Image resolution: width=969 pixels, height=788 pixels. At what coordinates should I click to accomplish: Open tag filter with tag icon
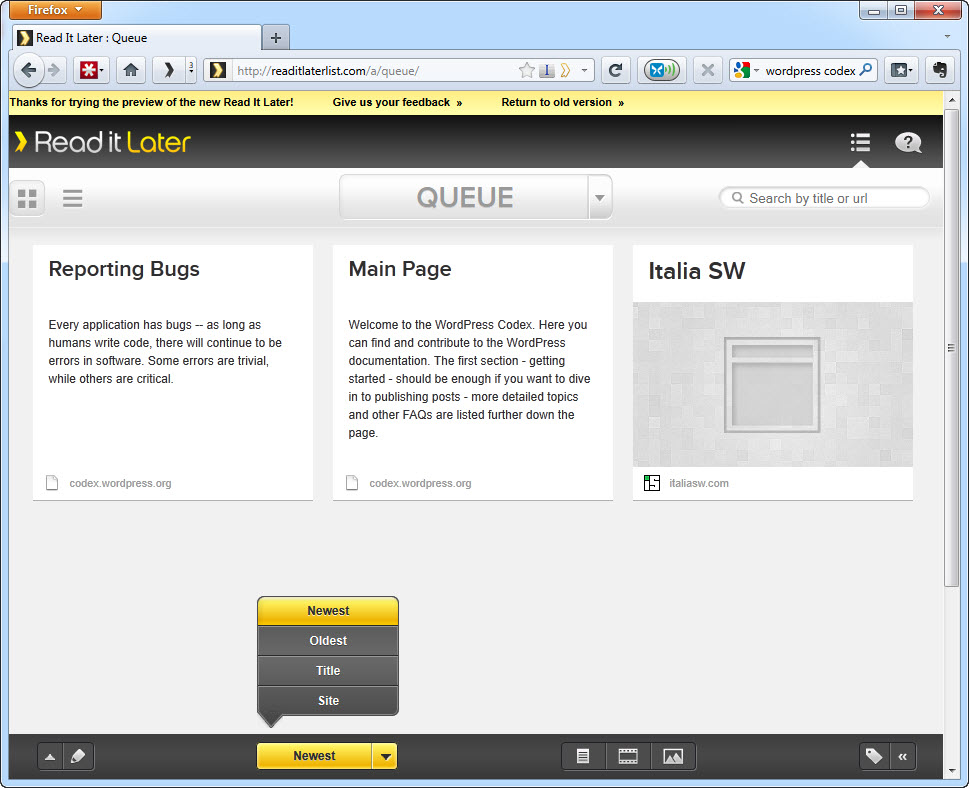click(x=874, y=756)
